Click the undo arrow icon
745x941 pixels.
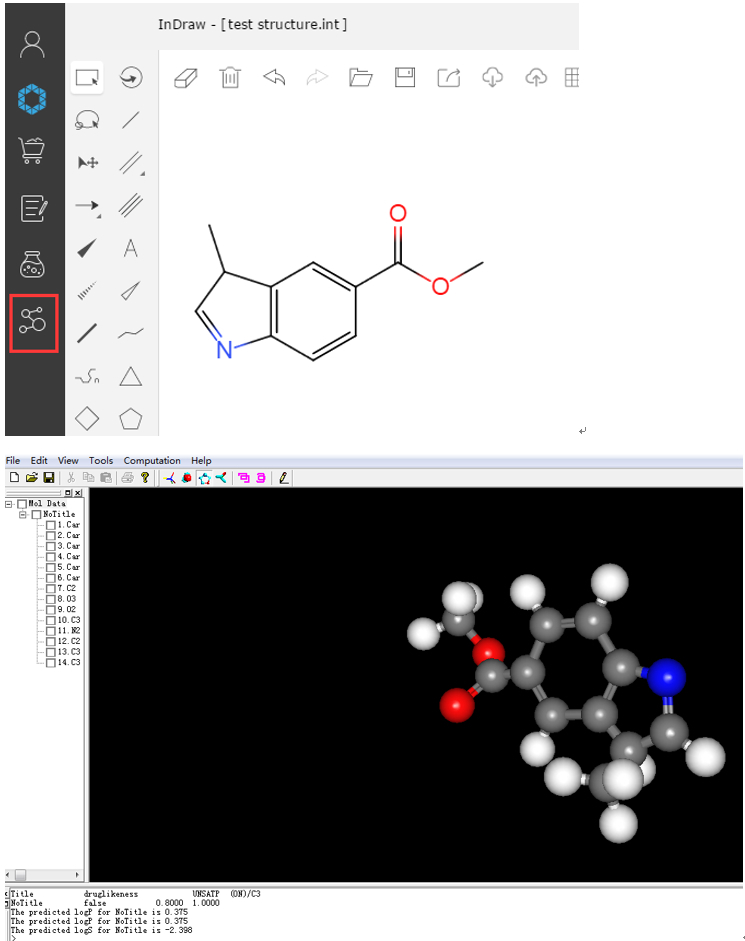click(274, 78)
